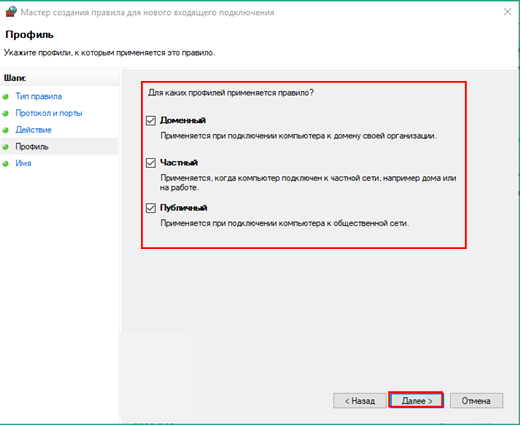Uncheck the Доменный profile checkbox
The image size is (521, 426).
tap(151, 120)
